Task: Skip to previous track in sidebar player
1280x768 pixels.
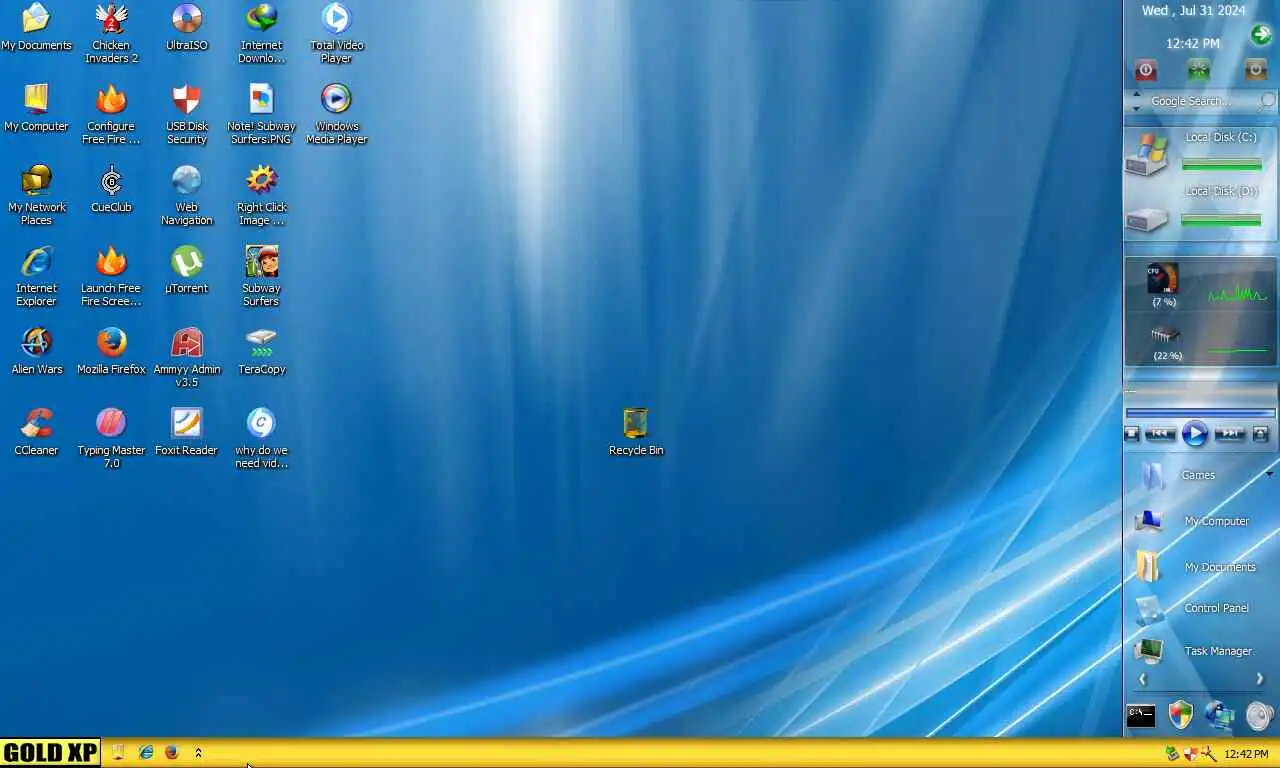Action: [1160, 434]
